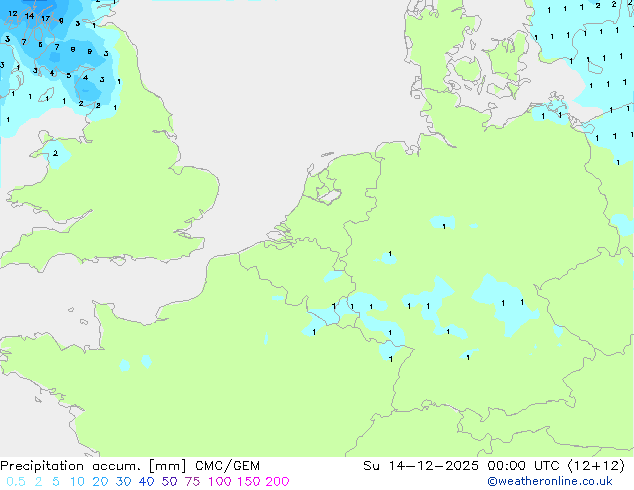The image size is (634, 490).
Task: Select the 75 mm legend value
Action: point(192,482)
